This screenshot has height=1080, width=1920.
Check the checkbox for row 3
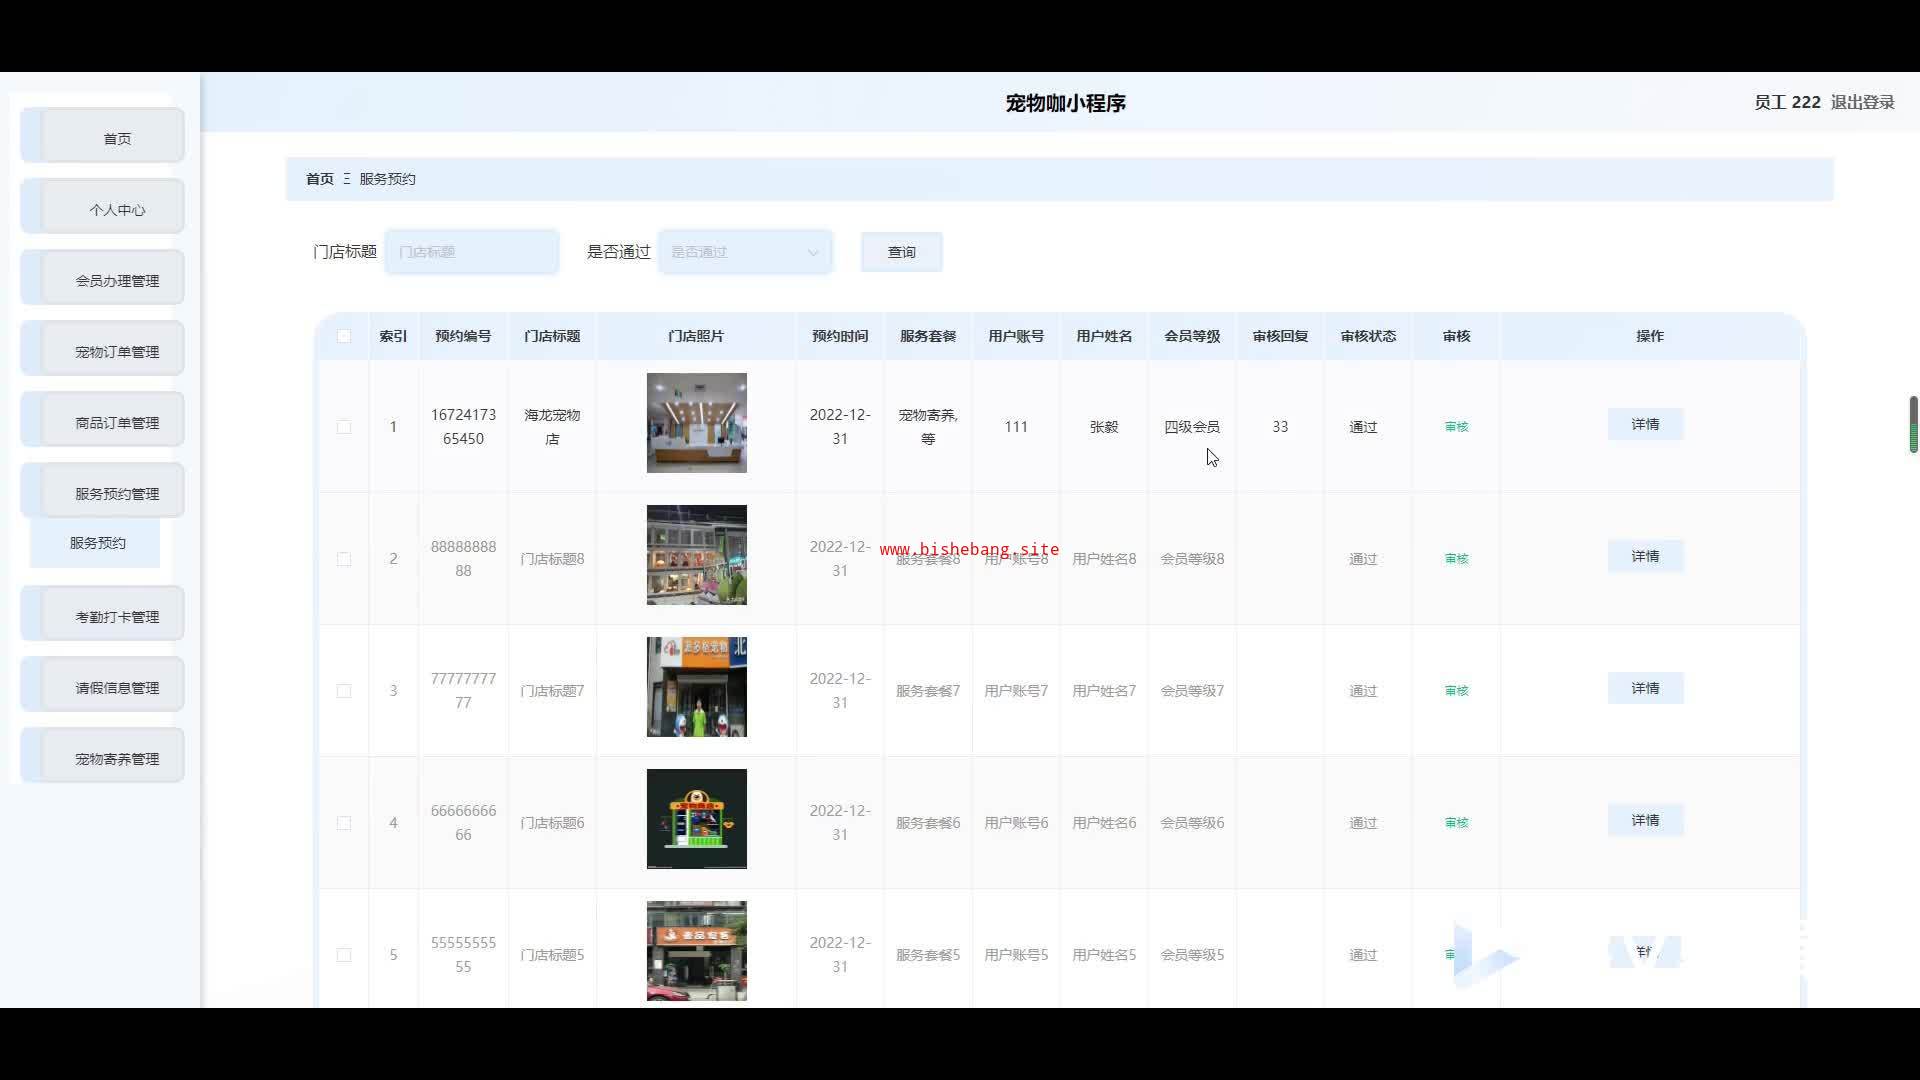(x=344, y=691)
